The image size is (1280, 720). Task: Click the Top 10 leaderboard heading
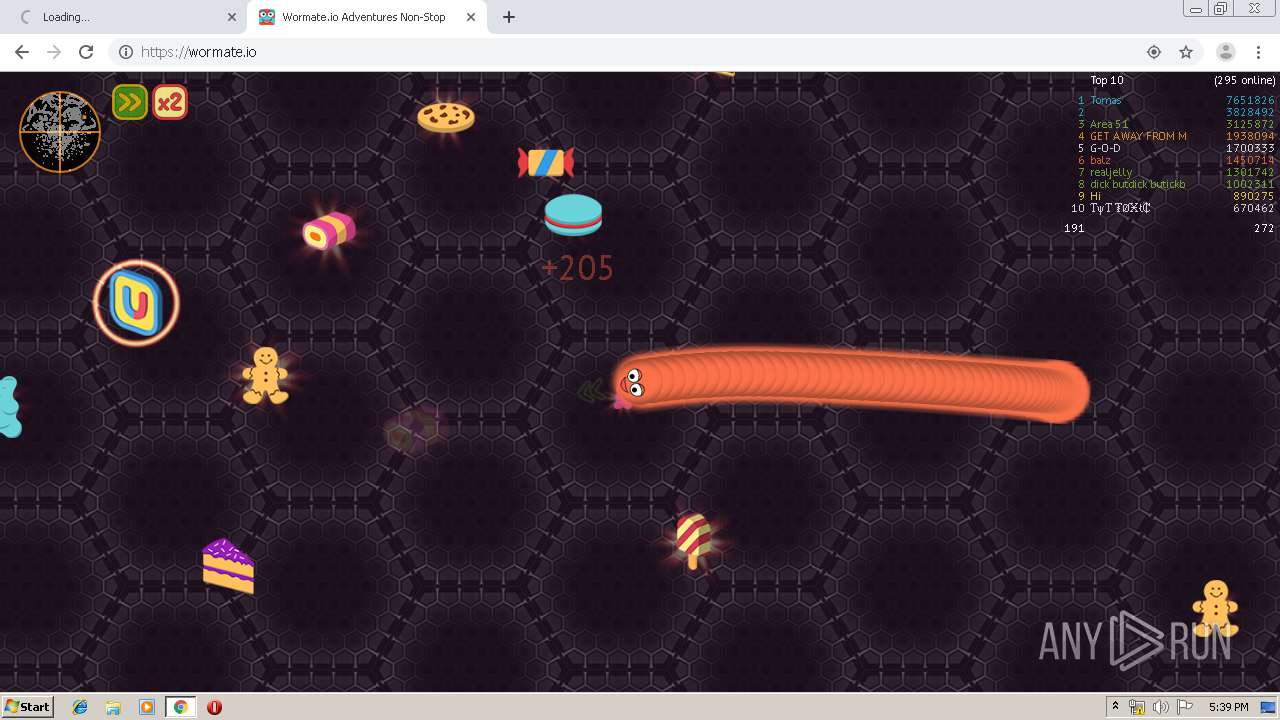click(1107, 80)
